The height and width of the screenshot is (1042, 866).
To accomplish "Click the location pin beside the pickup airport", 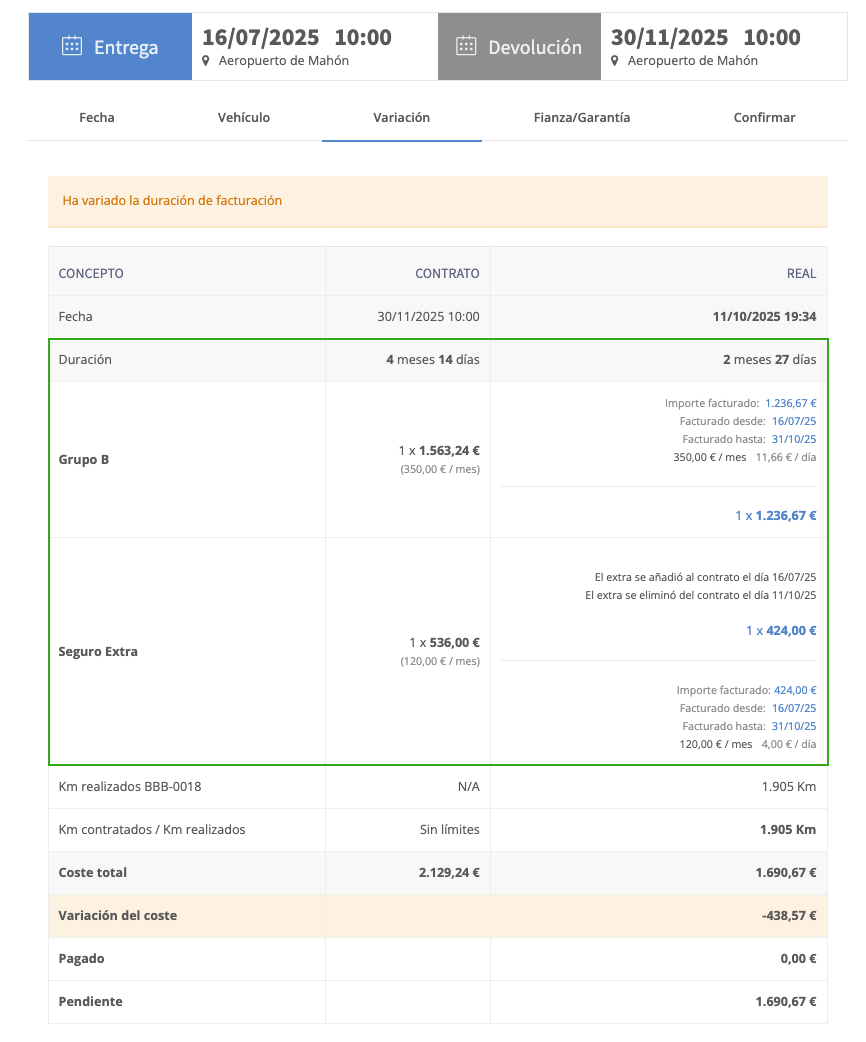I will tap(207, 61).
